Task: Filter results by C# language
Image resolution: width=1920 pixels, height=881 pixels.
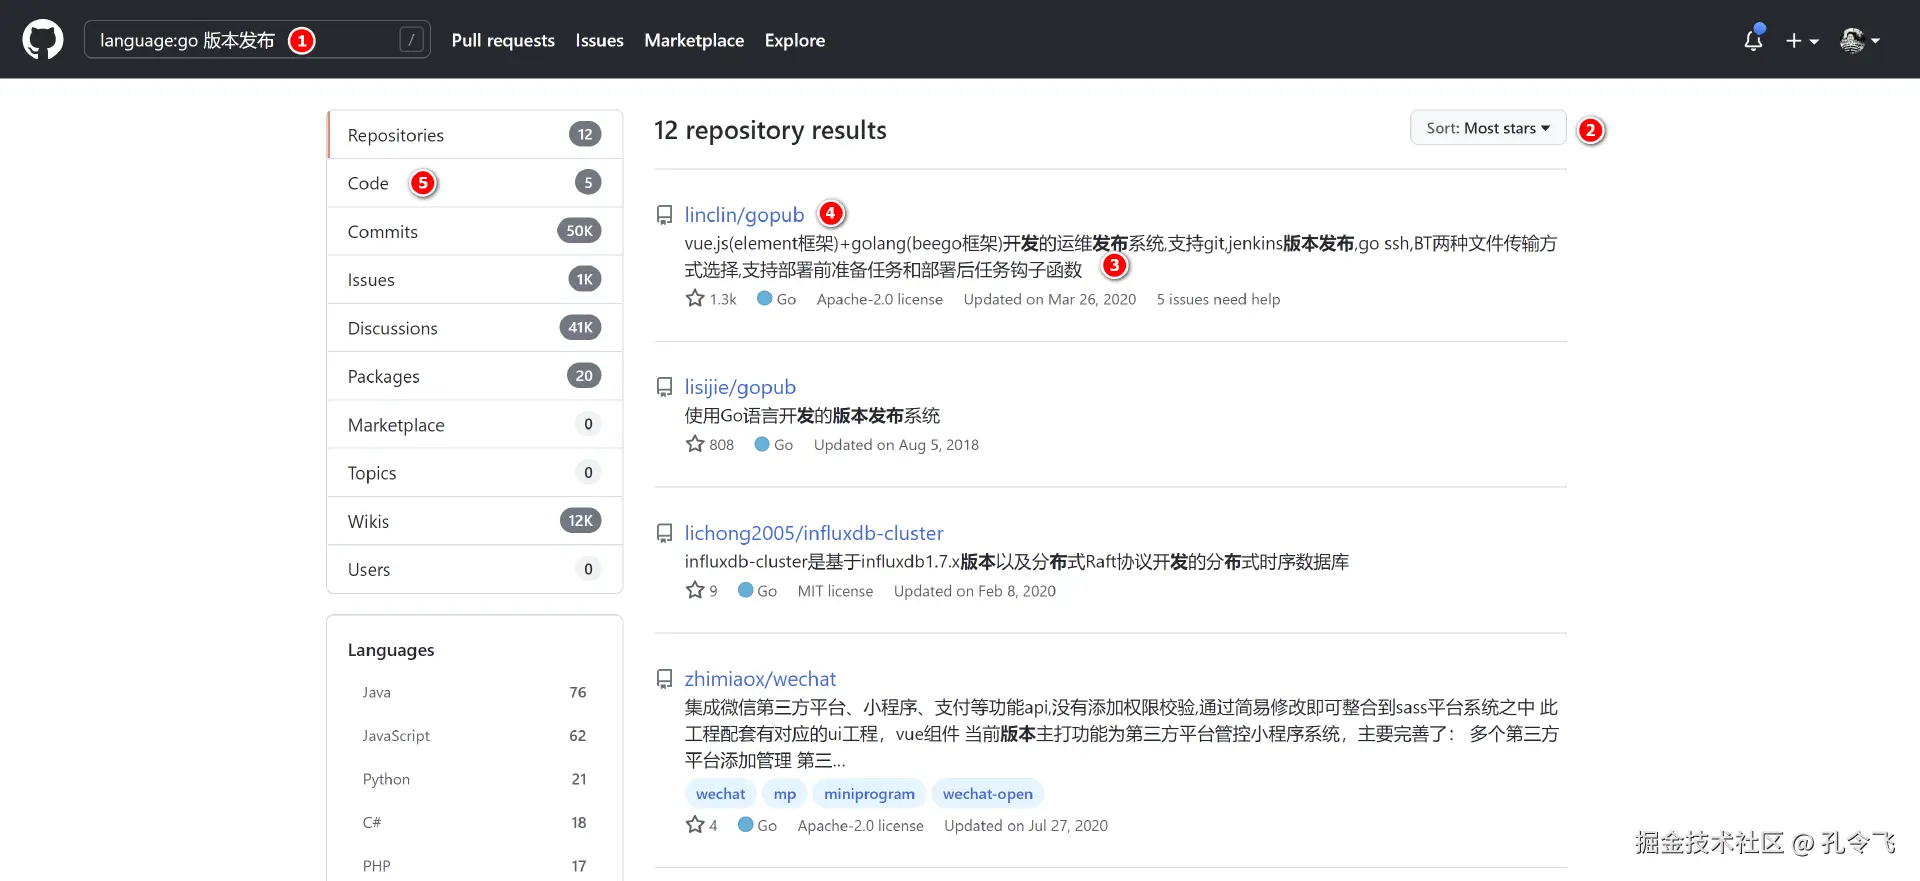Action: tap(475, 822)
